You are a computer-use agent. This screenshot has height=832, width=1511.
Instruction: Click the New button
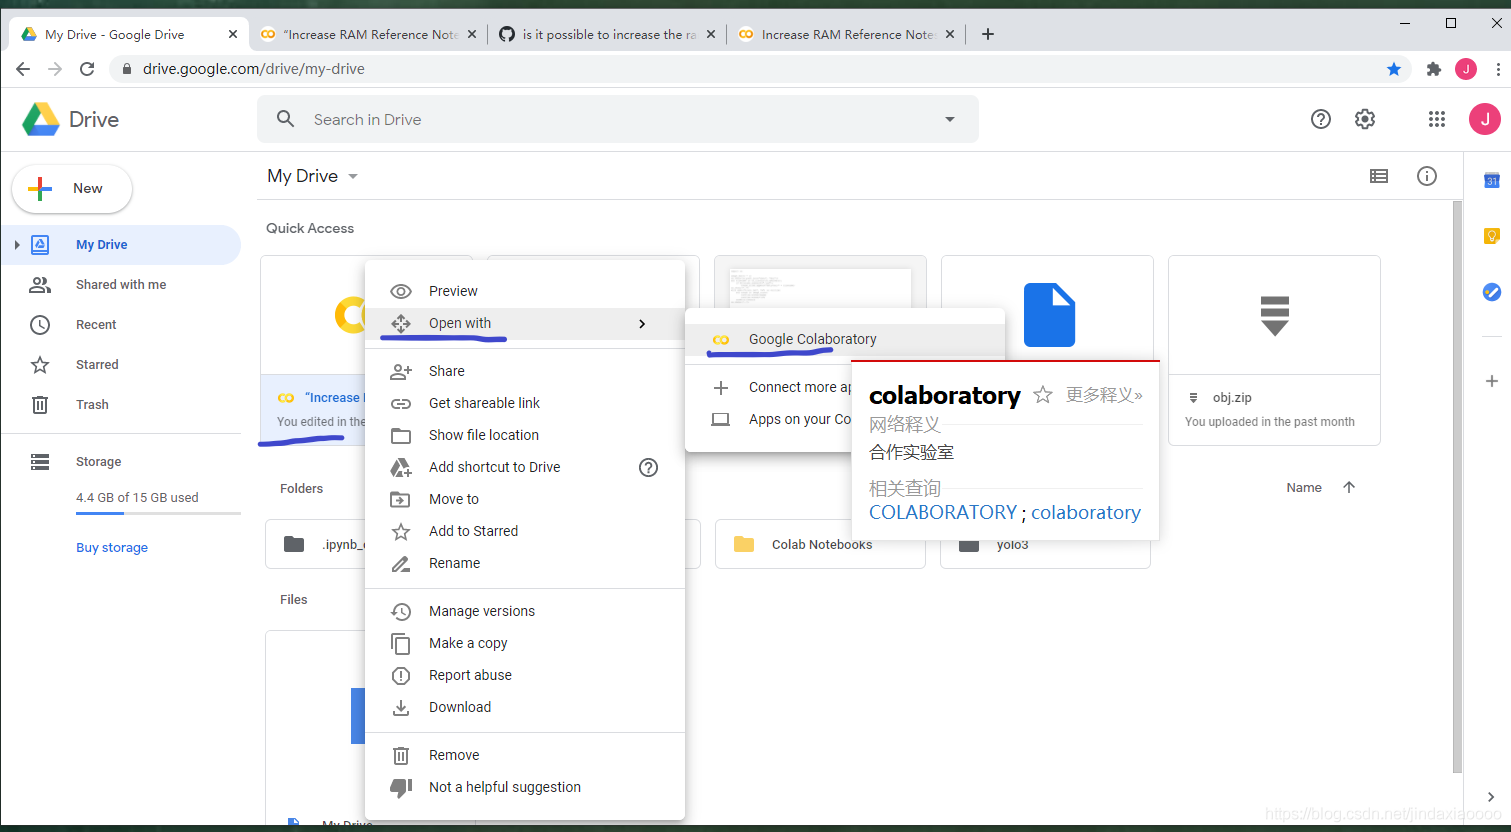72,189
